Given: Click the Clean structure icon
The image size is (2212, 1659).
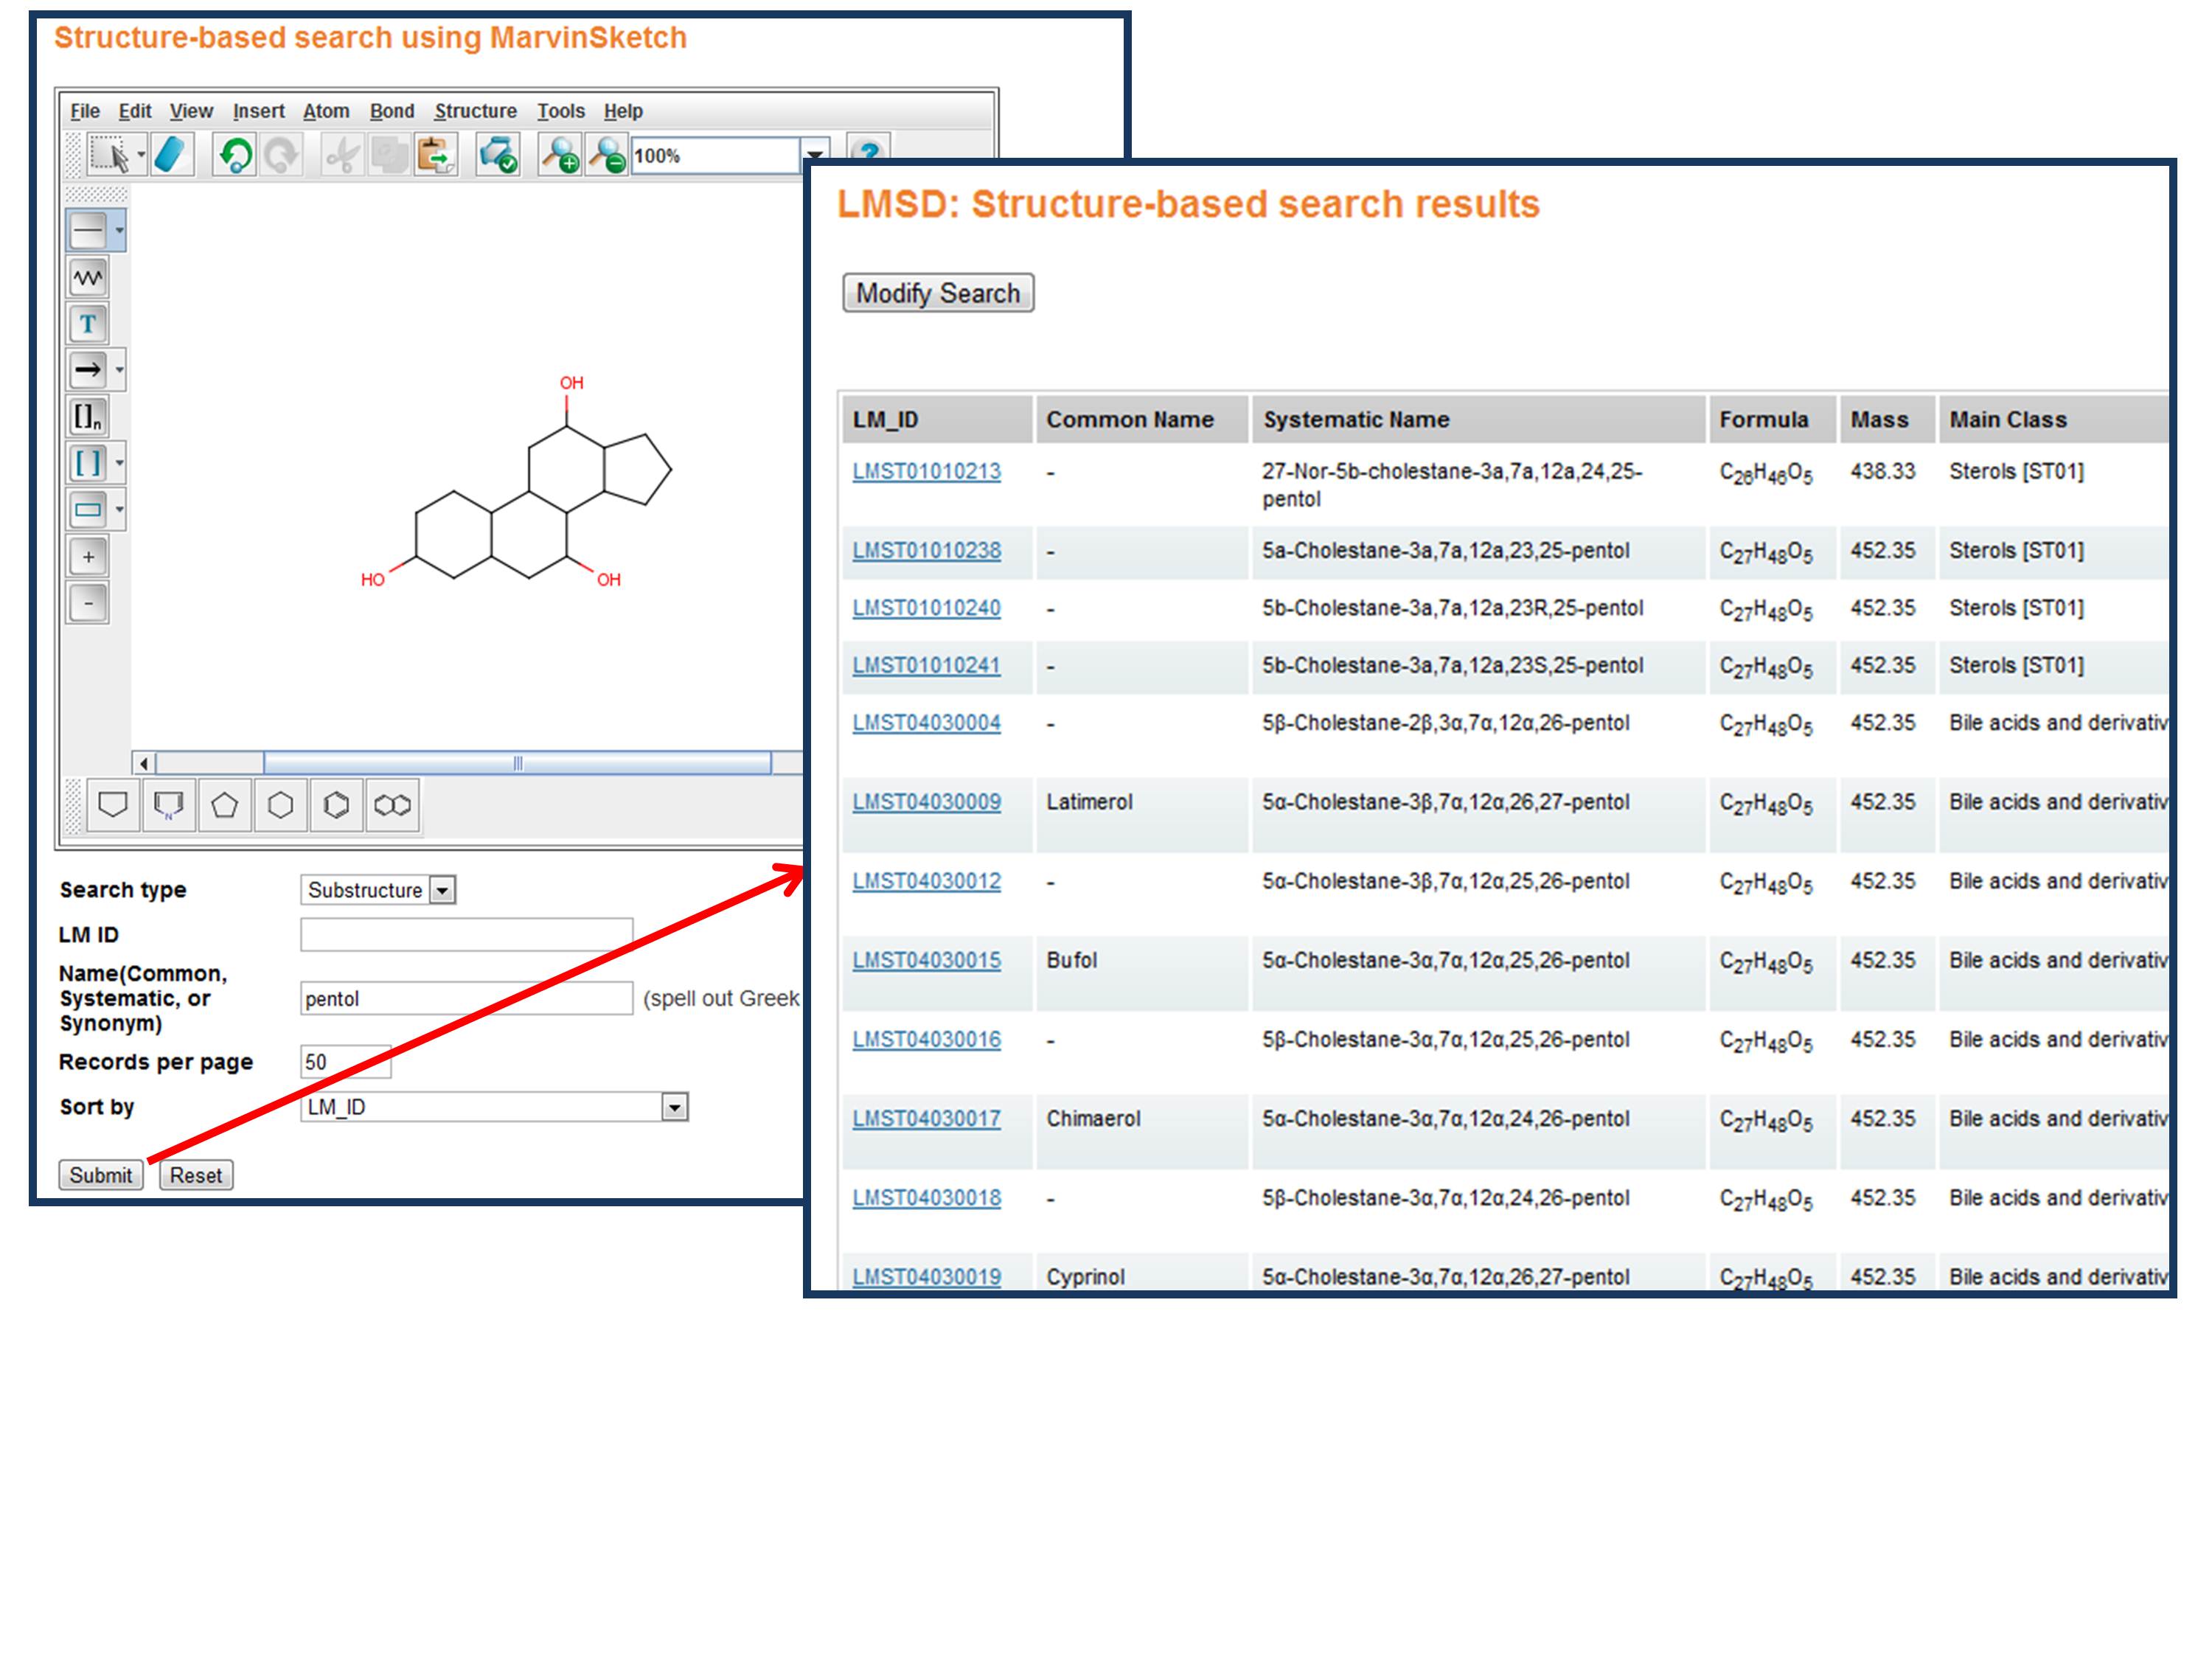Looking at the screenshot, I should point(497,155).
